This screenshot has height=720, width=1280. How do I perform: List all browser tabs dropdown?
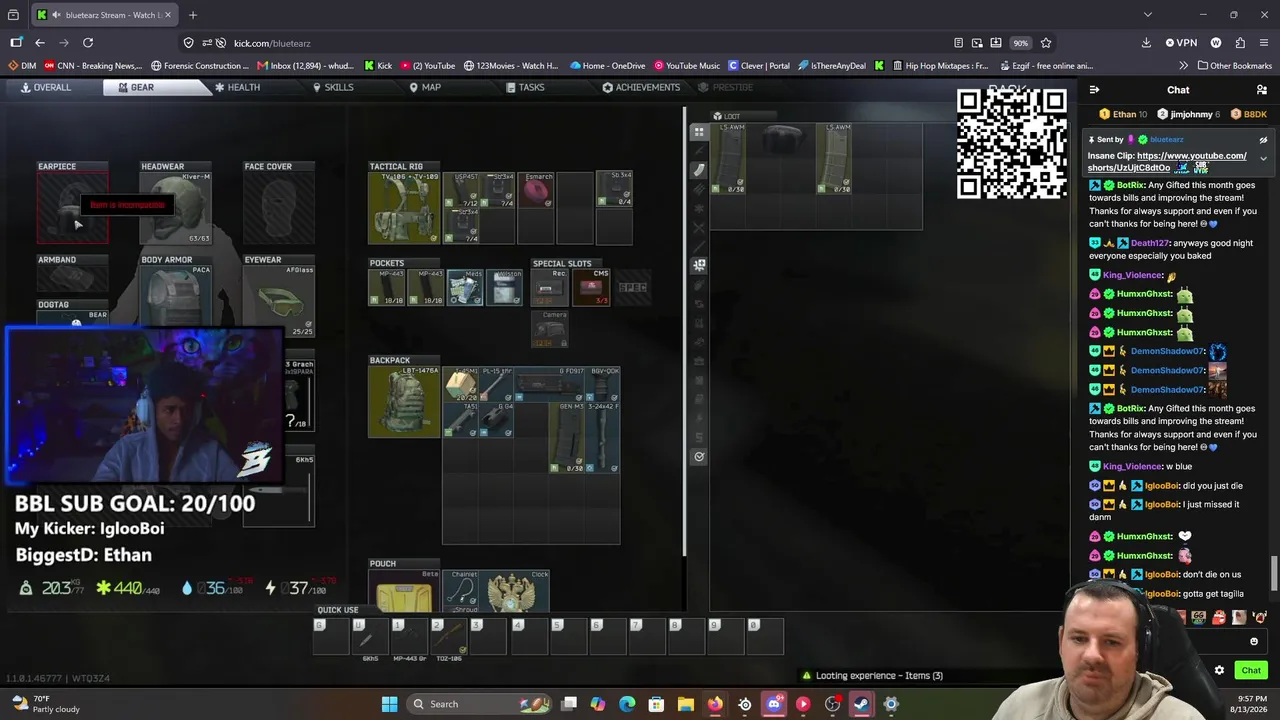pos(1147,15)
